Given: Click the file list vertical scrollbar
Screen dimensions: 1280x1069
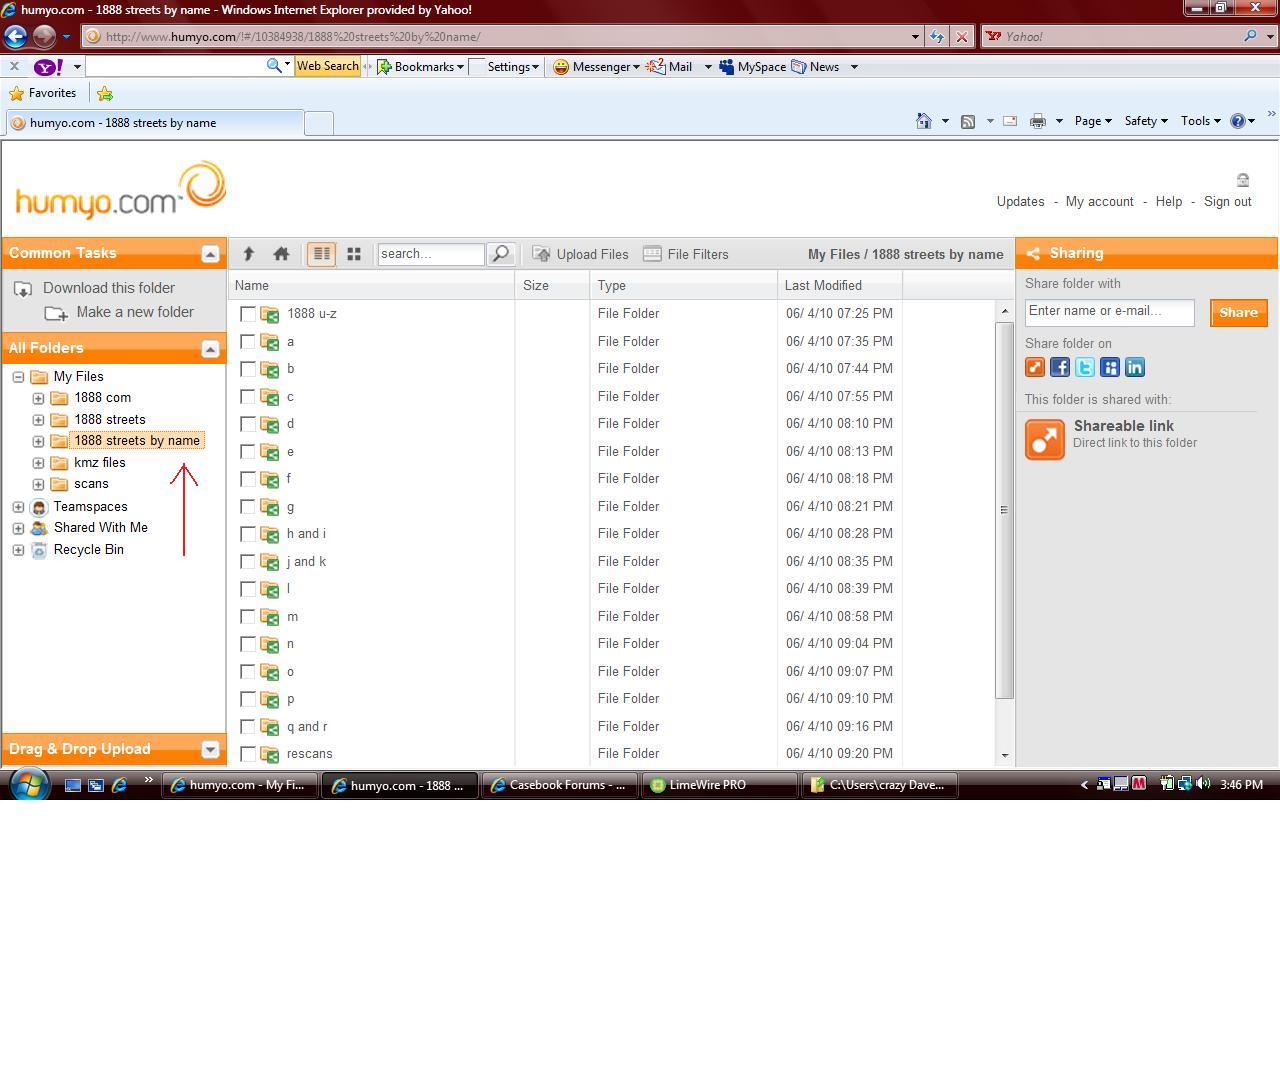Looking at the screenshot, I should coord(1004,510).
